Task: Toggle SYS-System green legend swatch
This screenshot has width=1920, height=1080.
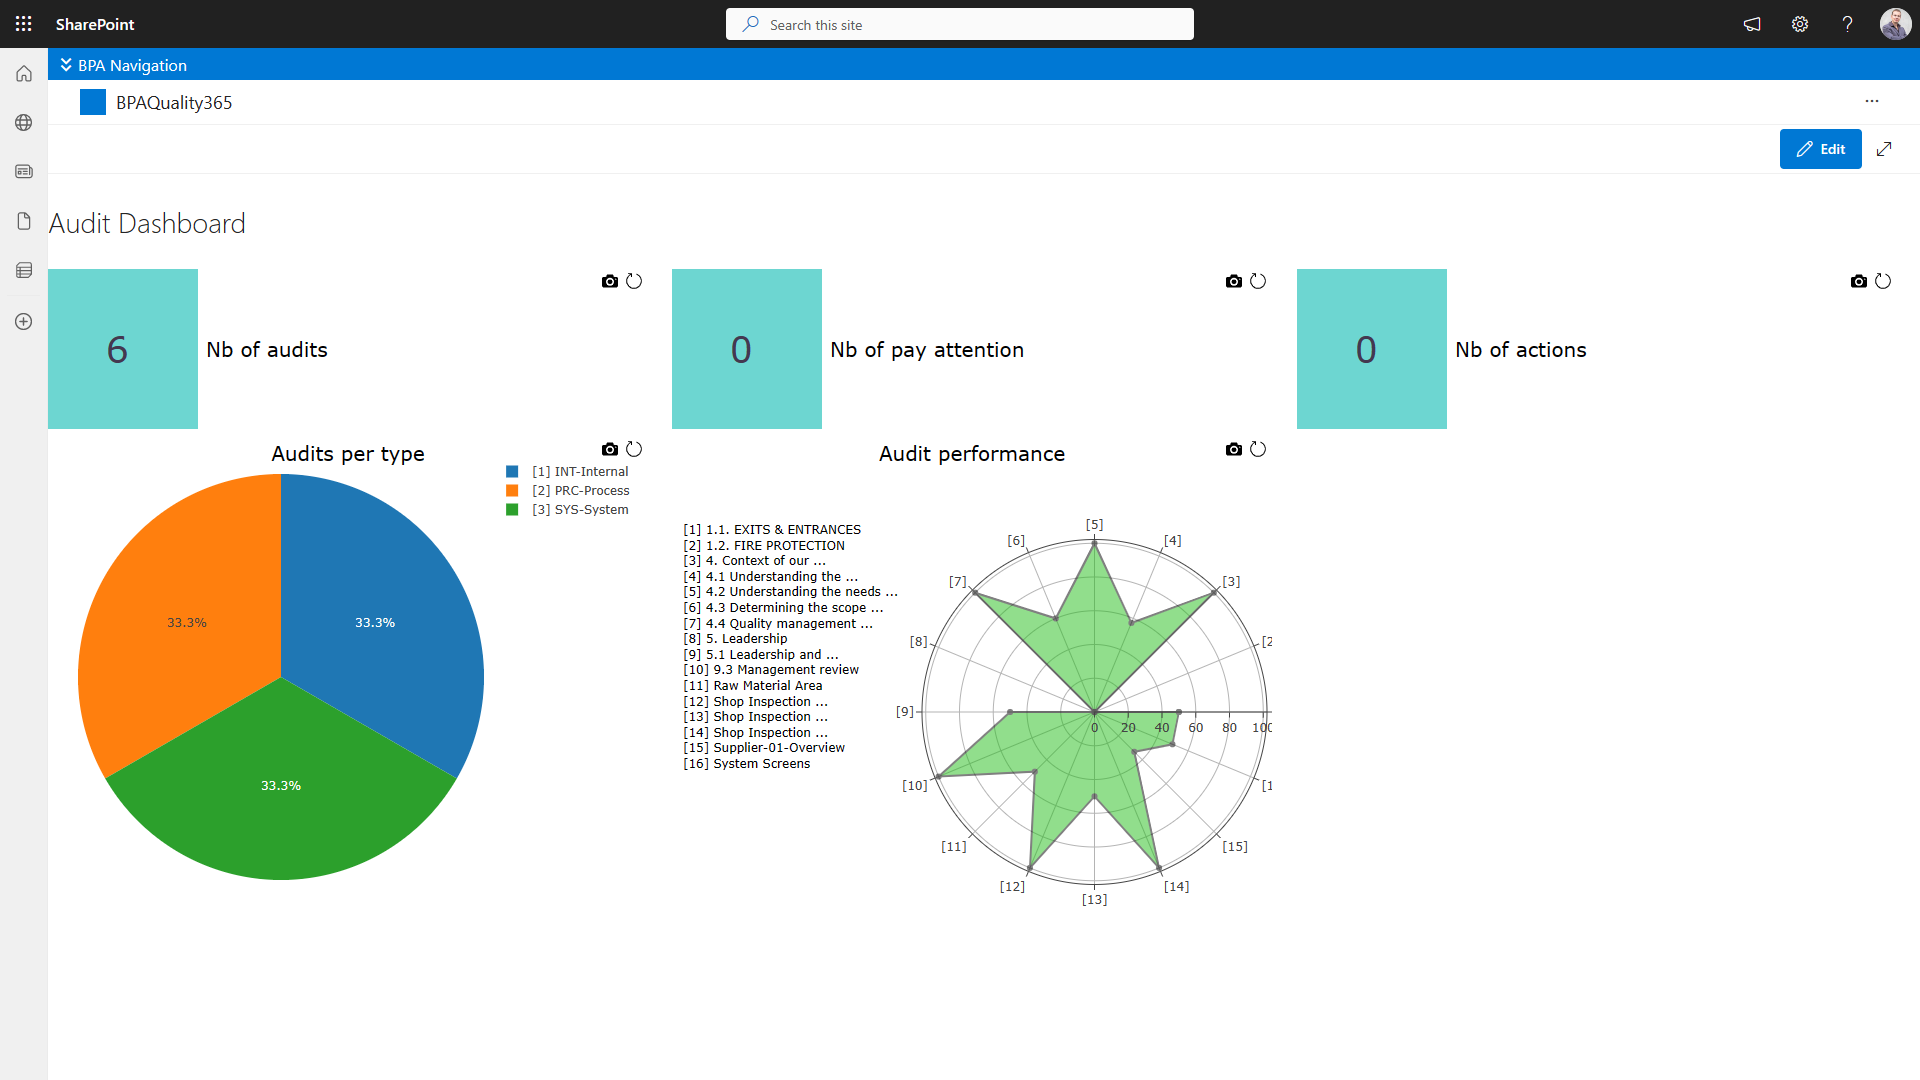Action: 512,509
